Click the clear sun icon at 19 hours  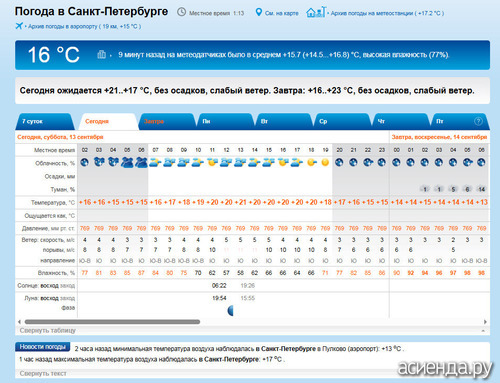click(325, 162)
